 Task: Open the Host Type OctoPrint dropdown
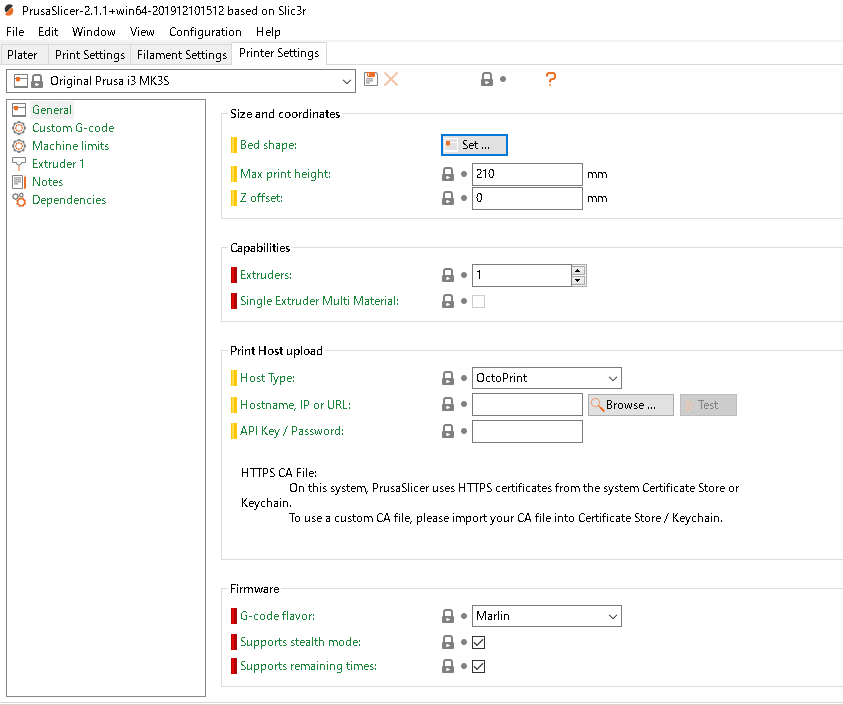click(x=547, y=378)
